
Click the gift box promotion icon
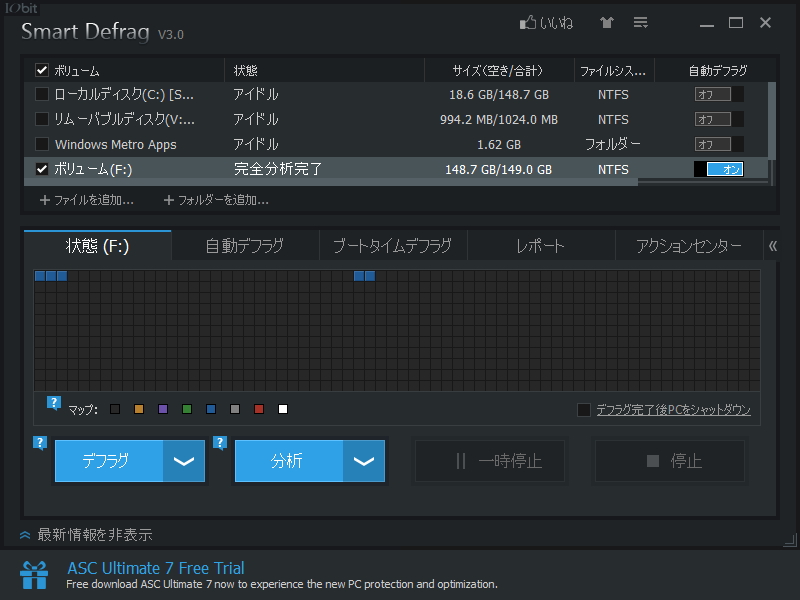point(34,575)
